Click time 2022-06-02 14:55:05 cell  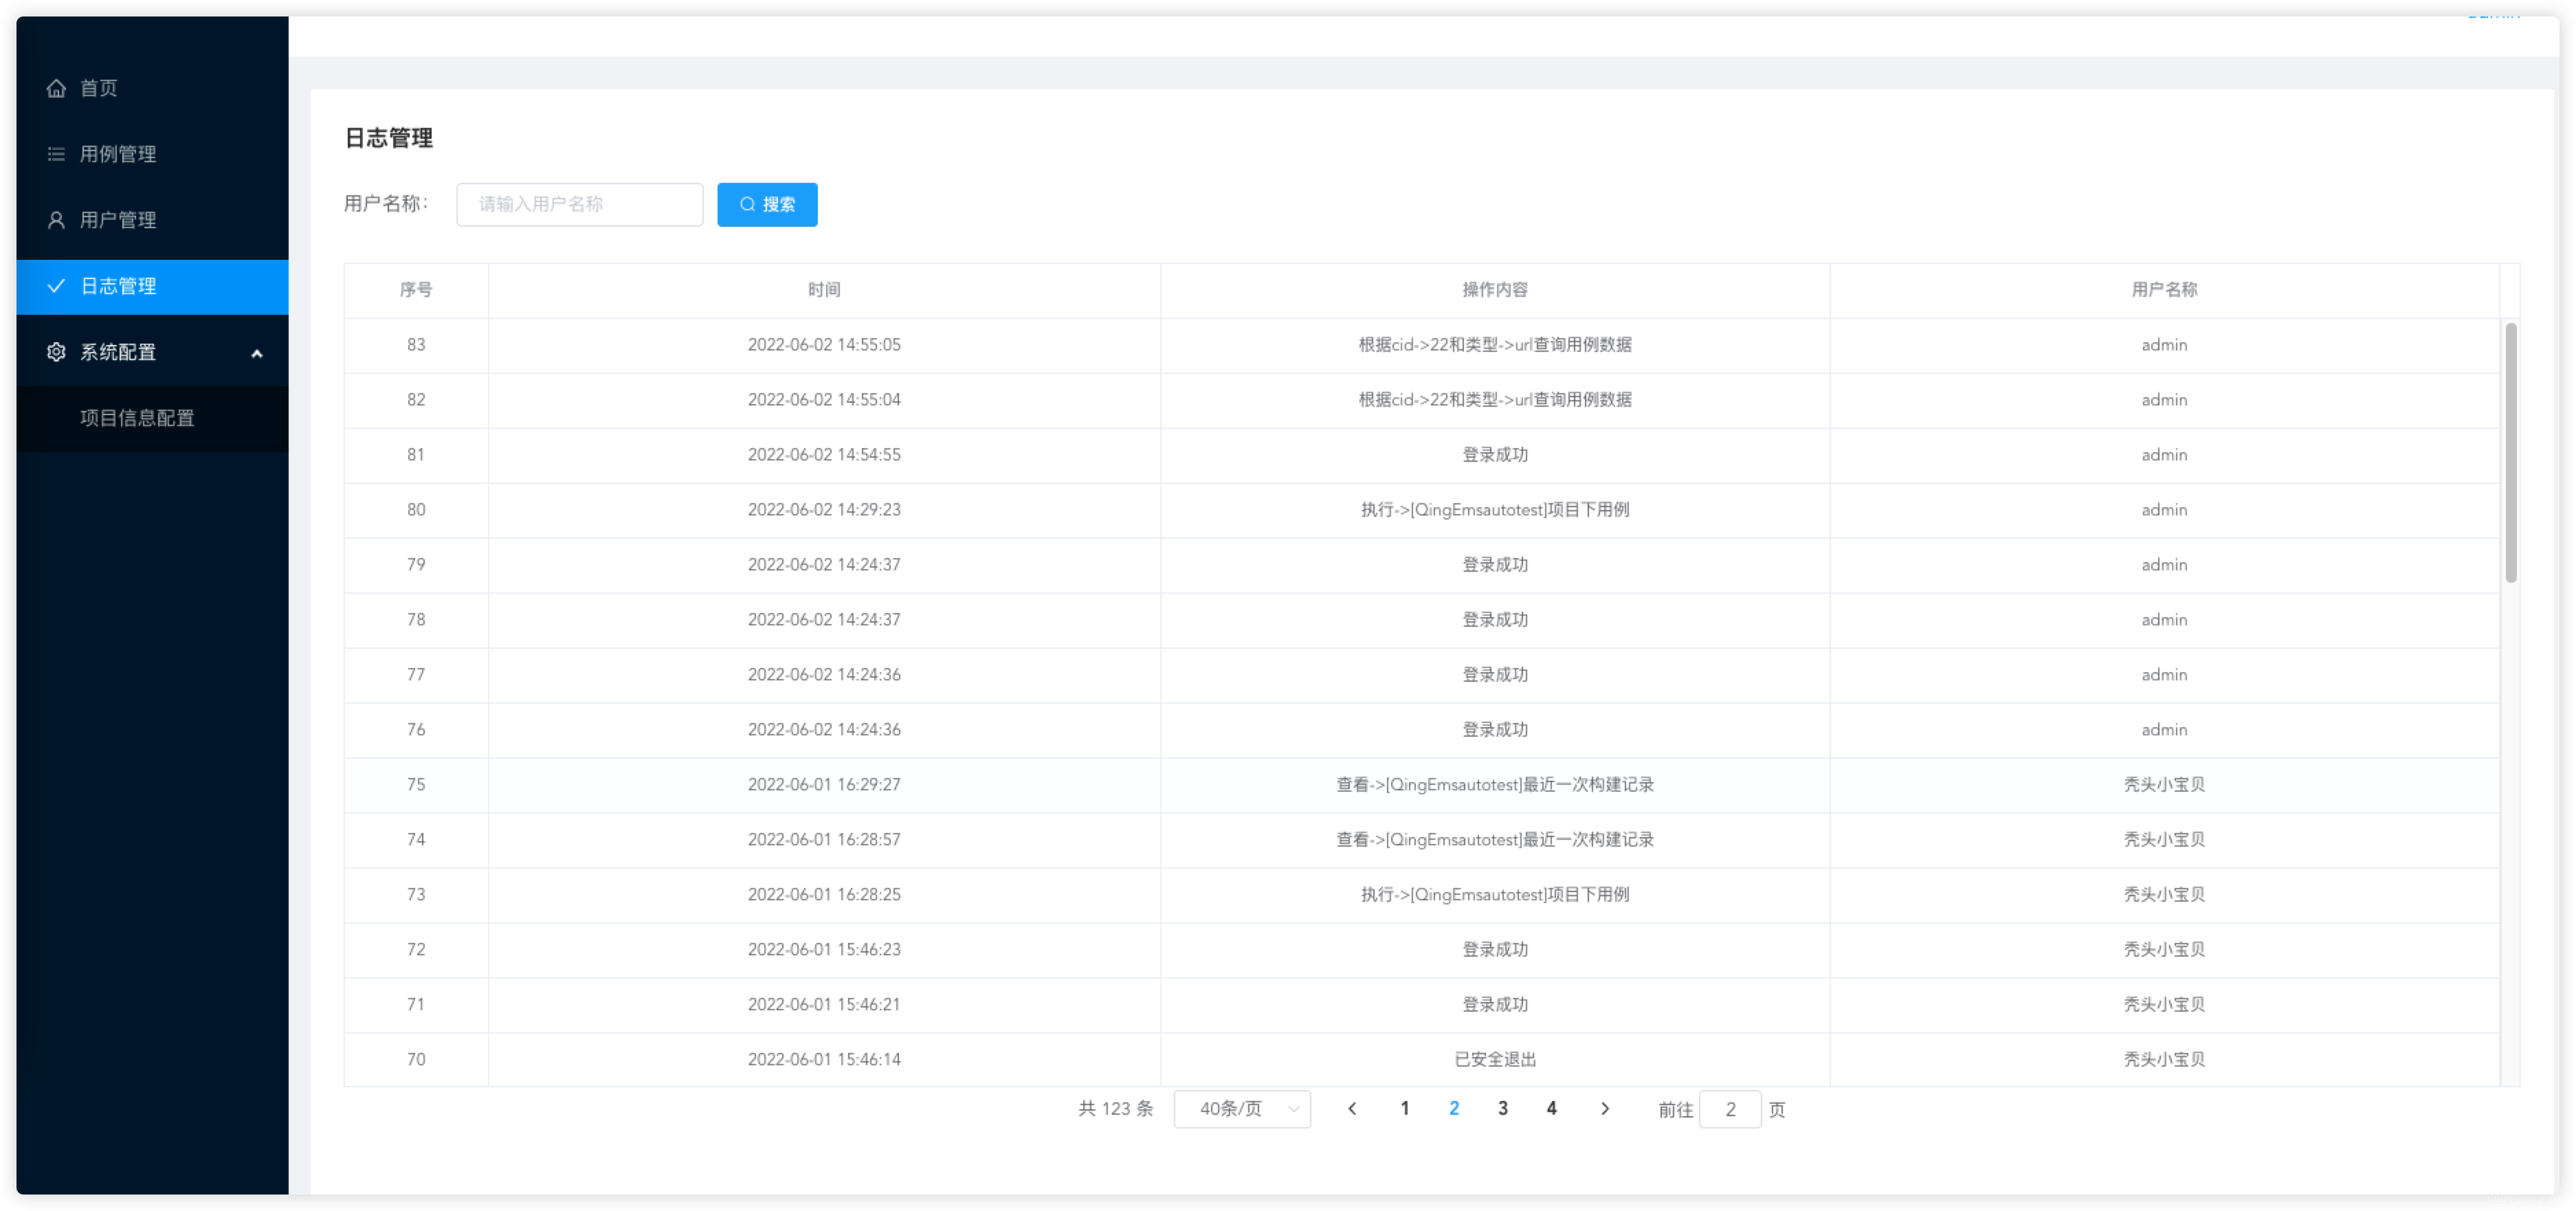tap(824, 345)
